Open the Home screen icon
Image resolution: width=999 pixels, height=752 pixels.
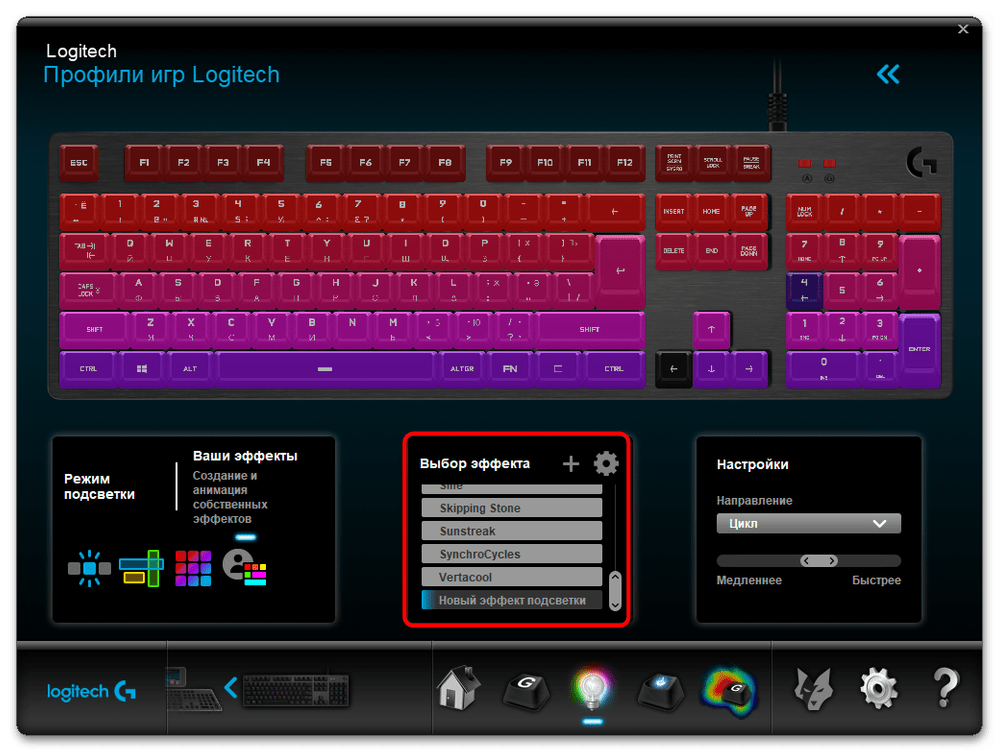(x=458, y=687)
